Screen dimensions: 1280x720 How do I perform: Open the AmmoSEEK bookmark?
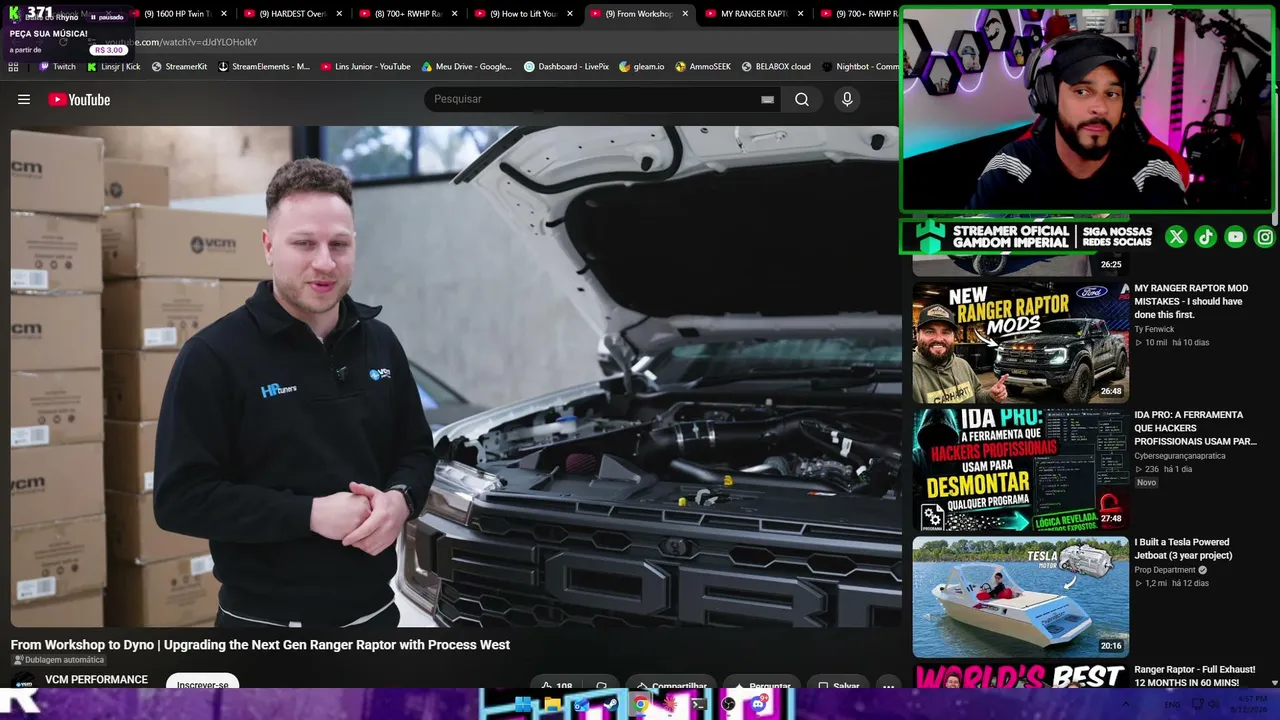pyautogui.click(x=703, y=67)
